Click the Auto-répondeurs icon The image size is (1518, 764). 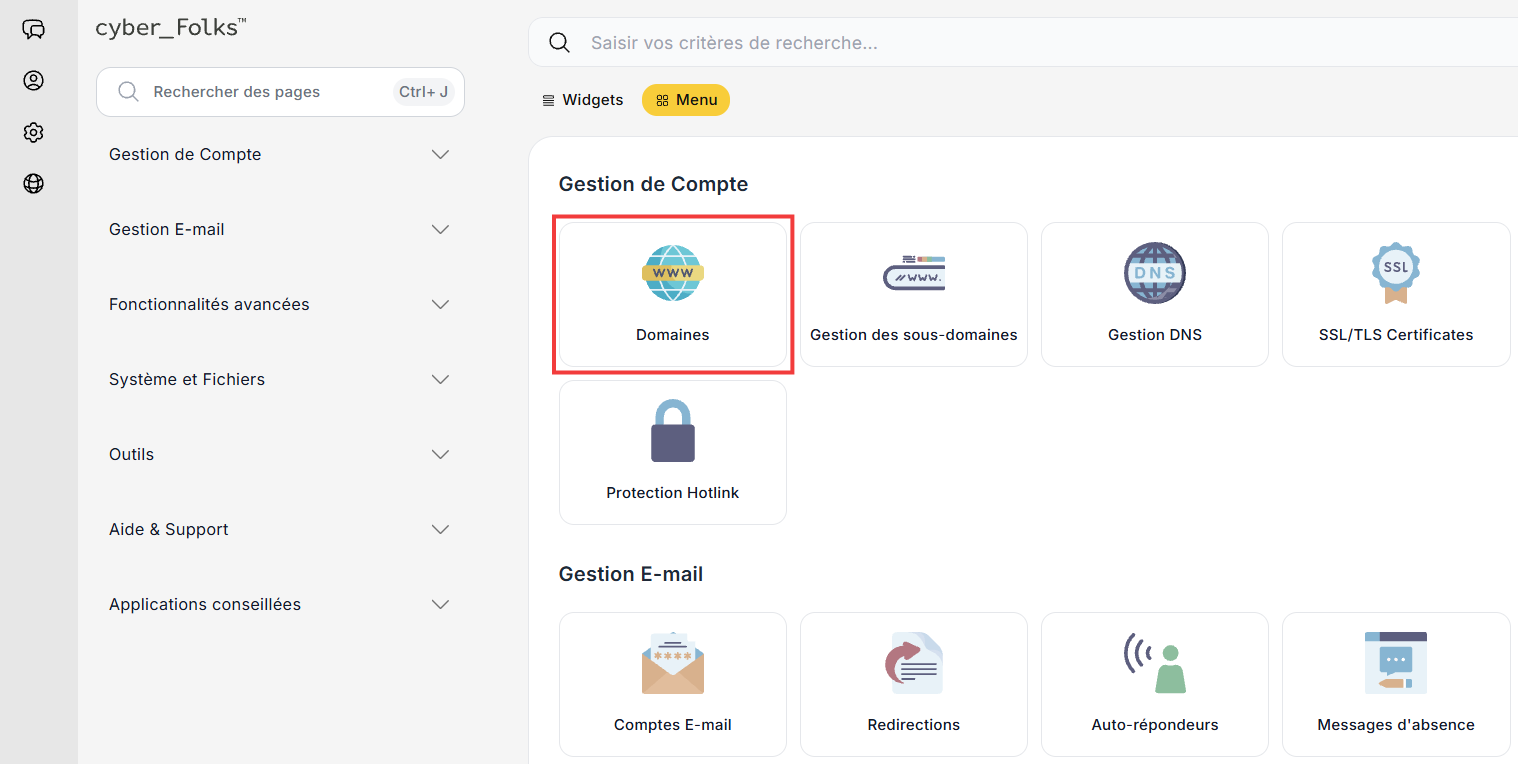(x=1155, y=662)
